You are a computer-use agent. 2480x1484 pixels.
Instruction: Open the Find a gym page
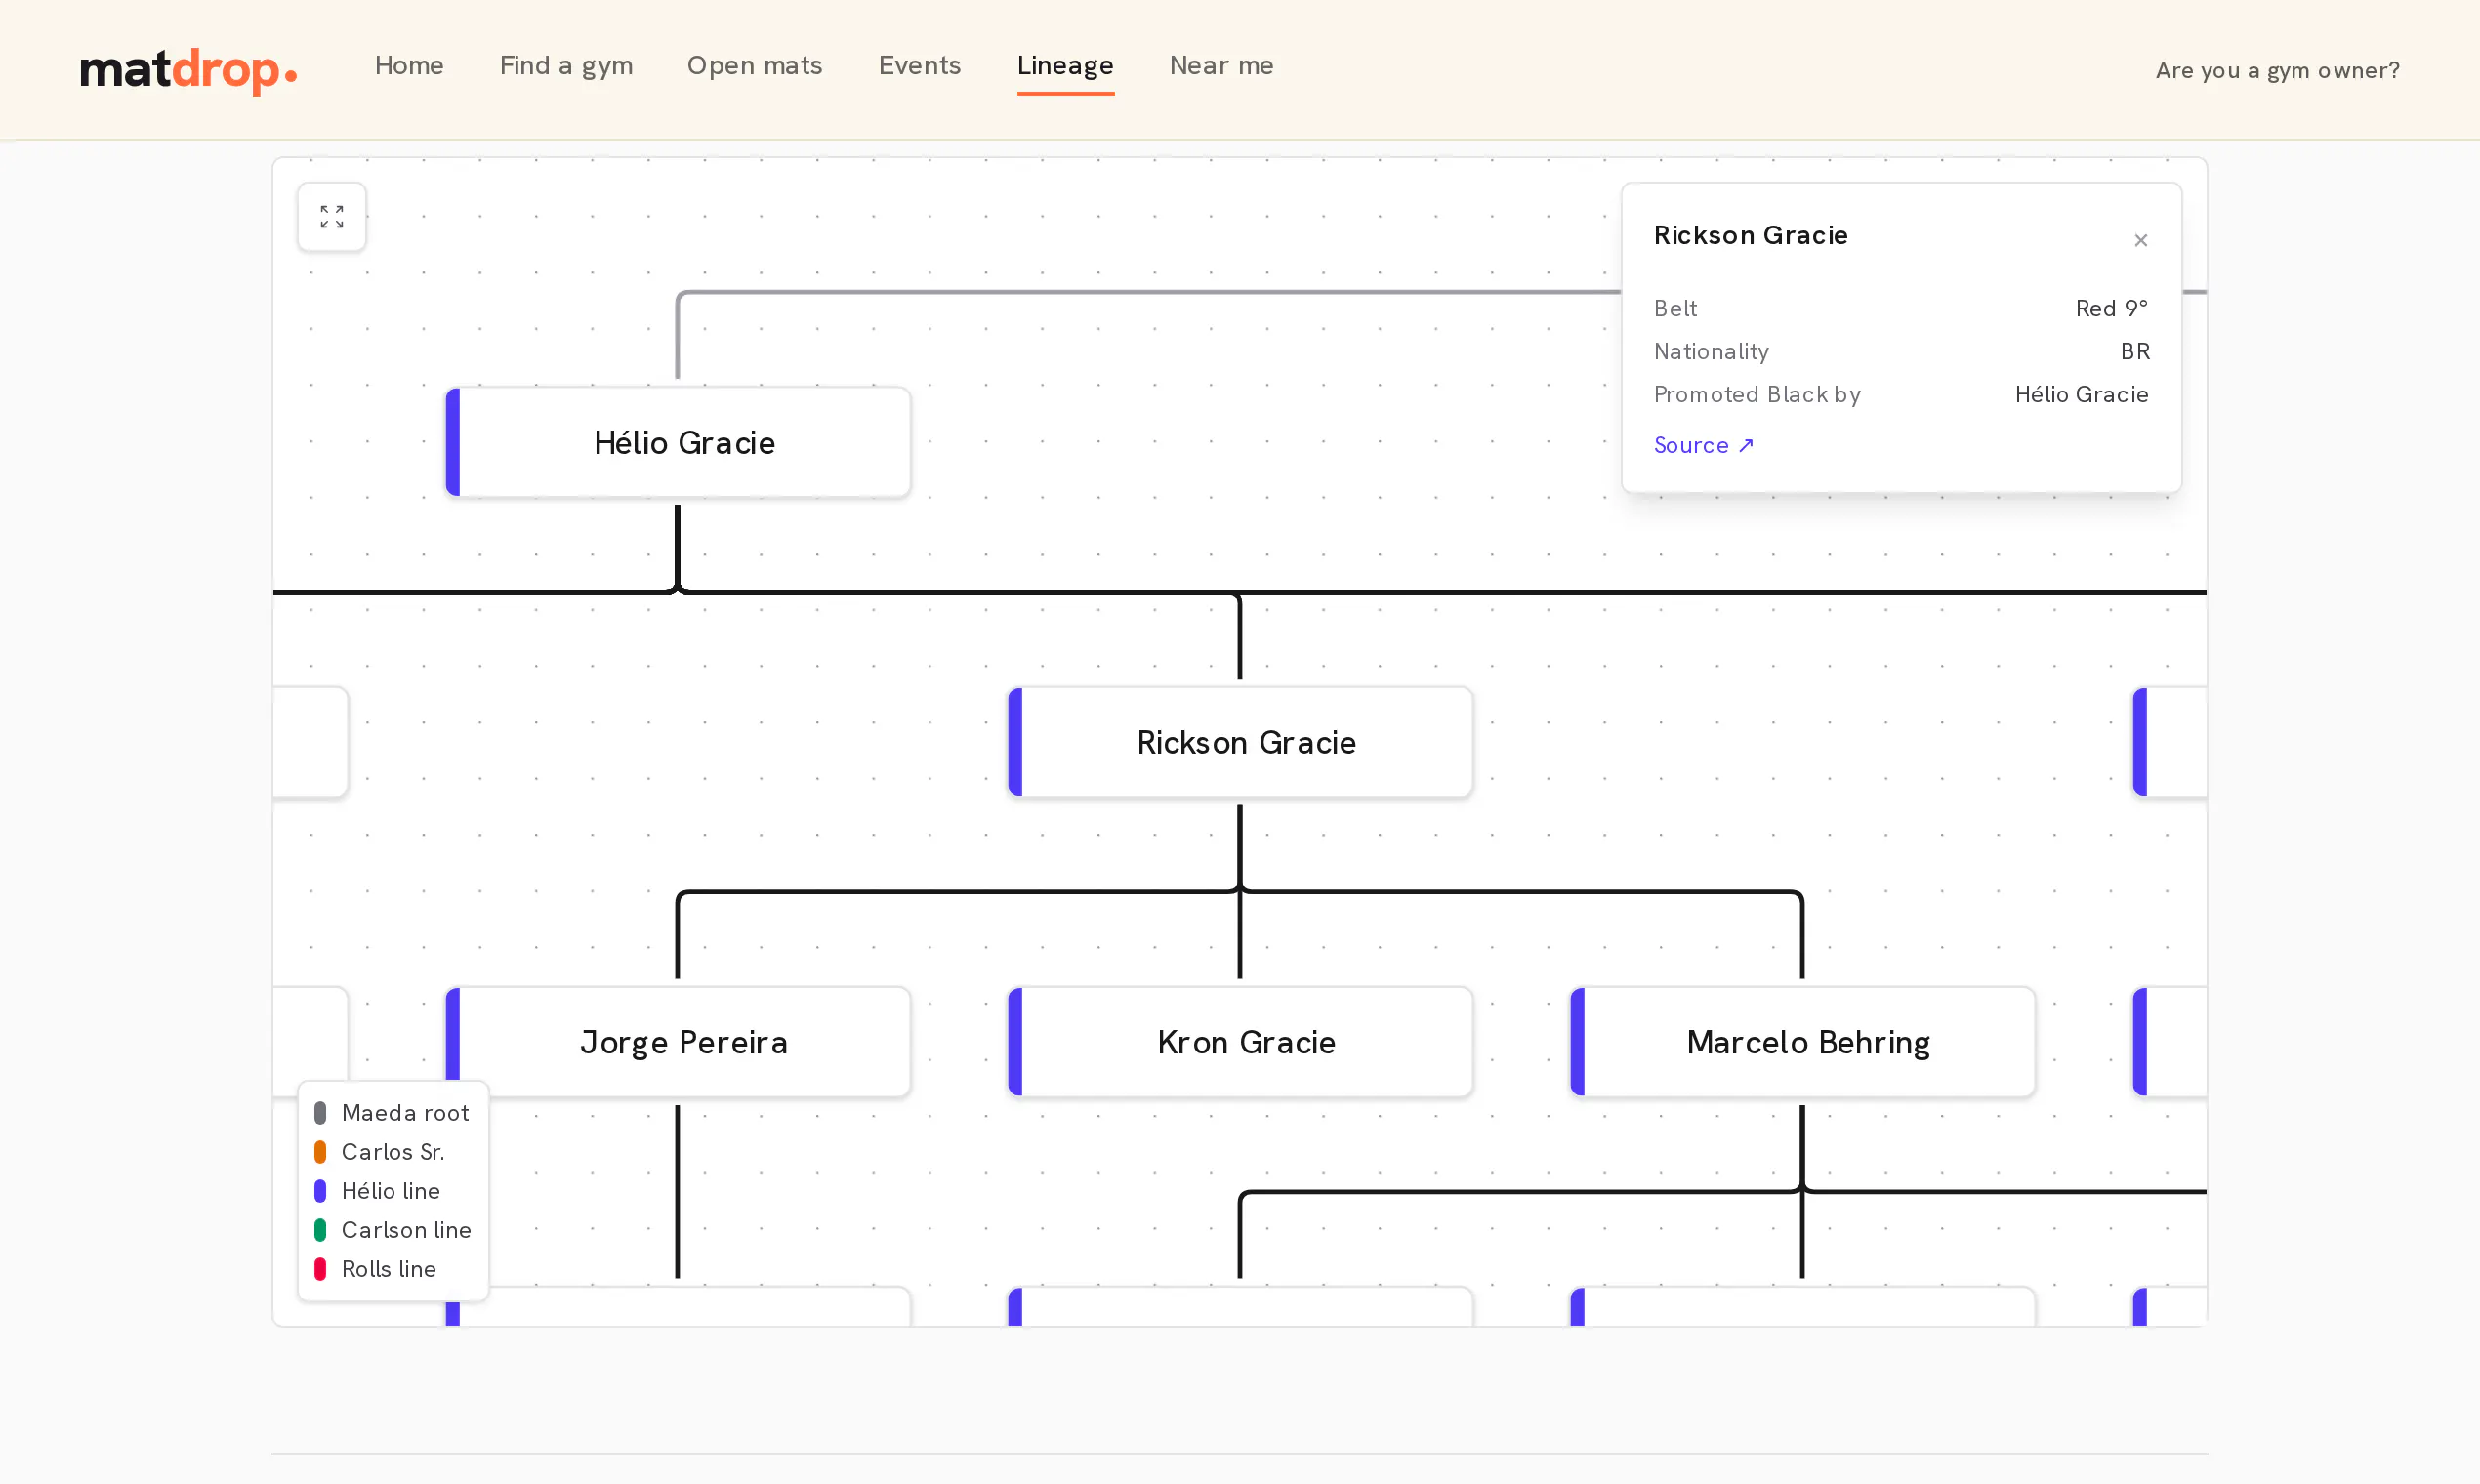[566, 66]
